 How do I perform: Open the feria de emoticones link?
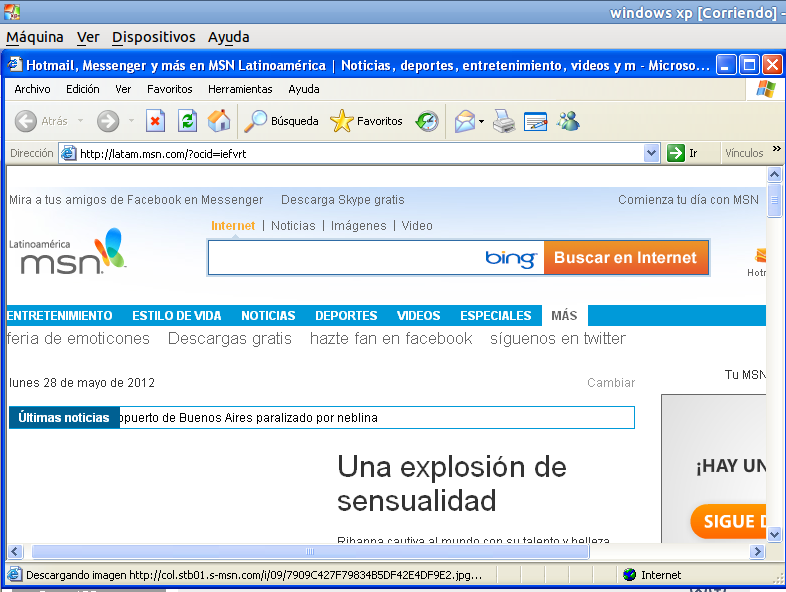(x=78, y=338)
